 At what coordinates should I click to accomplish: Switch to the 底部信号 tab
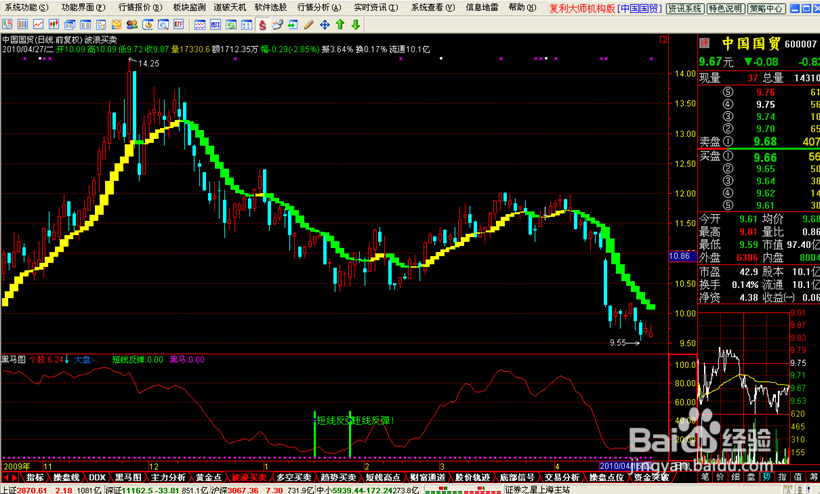click(517, 477)
